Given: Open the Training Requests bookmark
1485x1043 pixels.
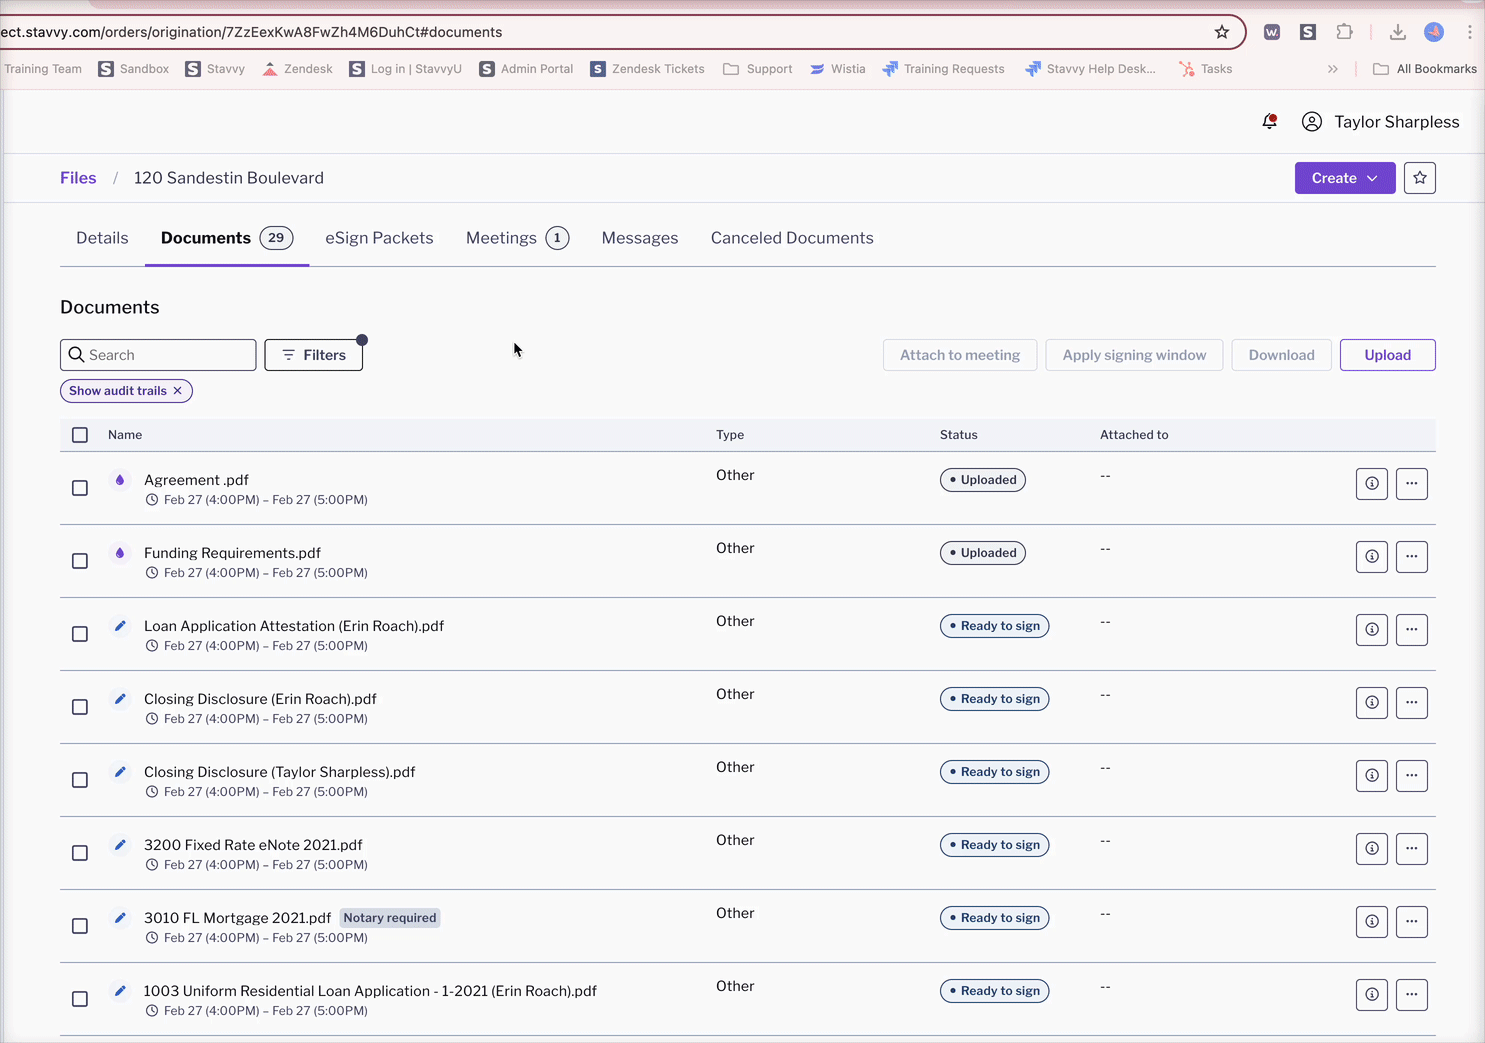Looking at the screenshot, I should pyautogui.click(x=943, y=69).
